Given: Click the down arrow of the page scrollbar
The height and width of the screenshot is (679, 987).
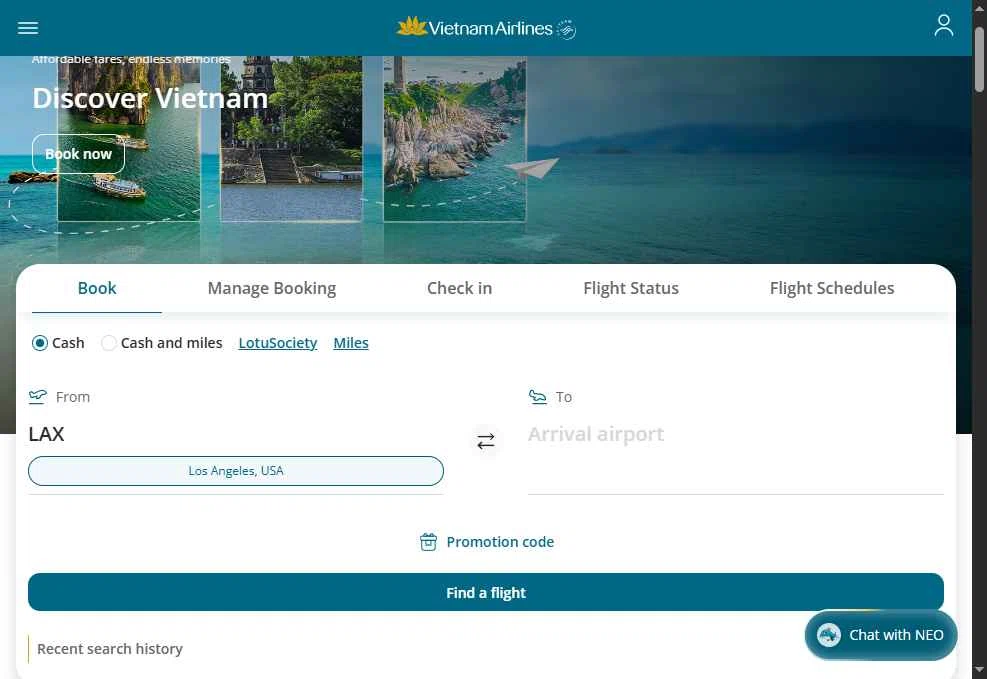Looking at the screenshot, I should pos(979,670).
